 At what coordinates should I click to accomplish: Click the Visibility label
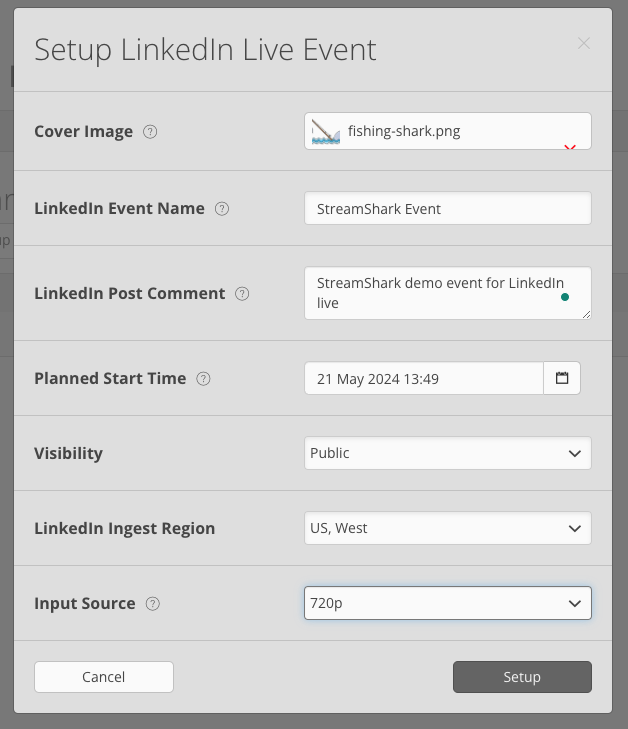[x=68, y=453]
